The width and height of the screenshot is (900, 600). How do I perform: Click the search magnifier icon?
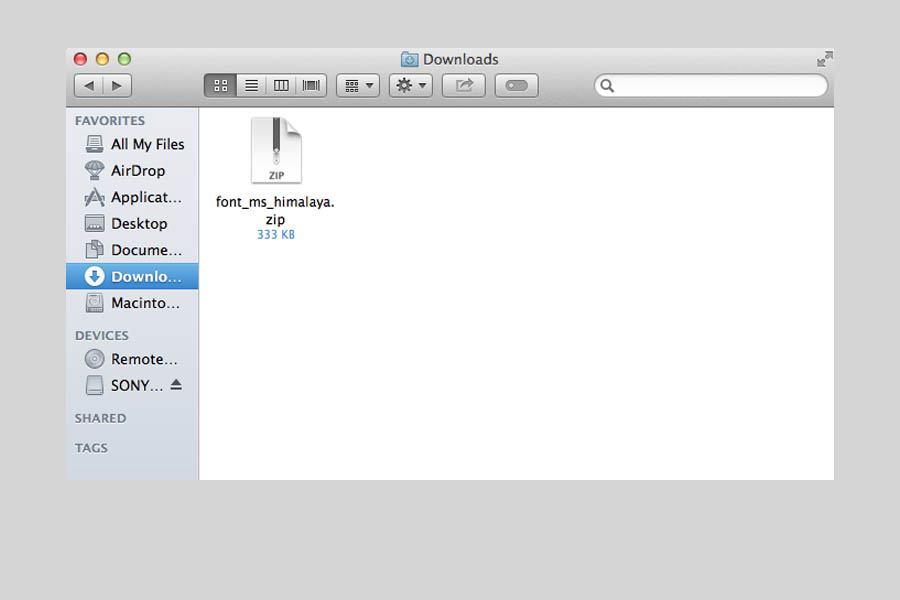click(x=607, y=86)
